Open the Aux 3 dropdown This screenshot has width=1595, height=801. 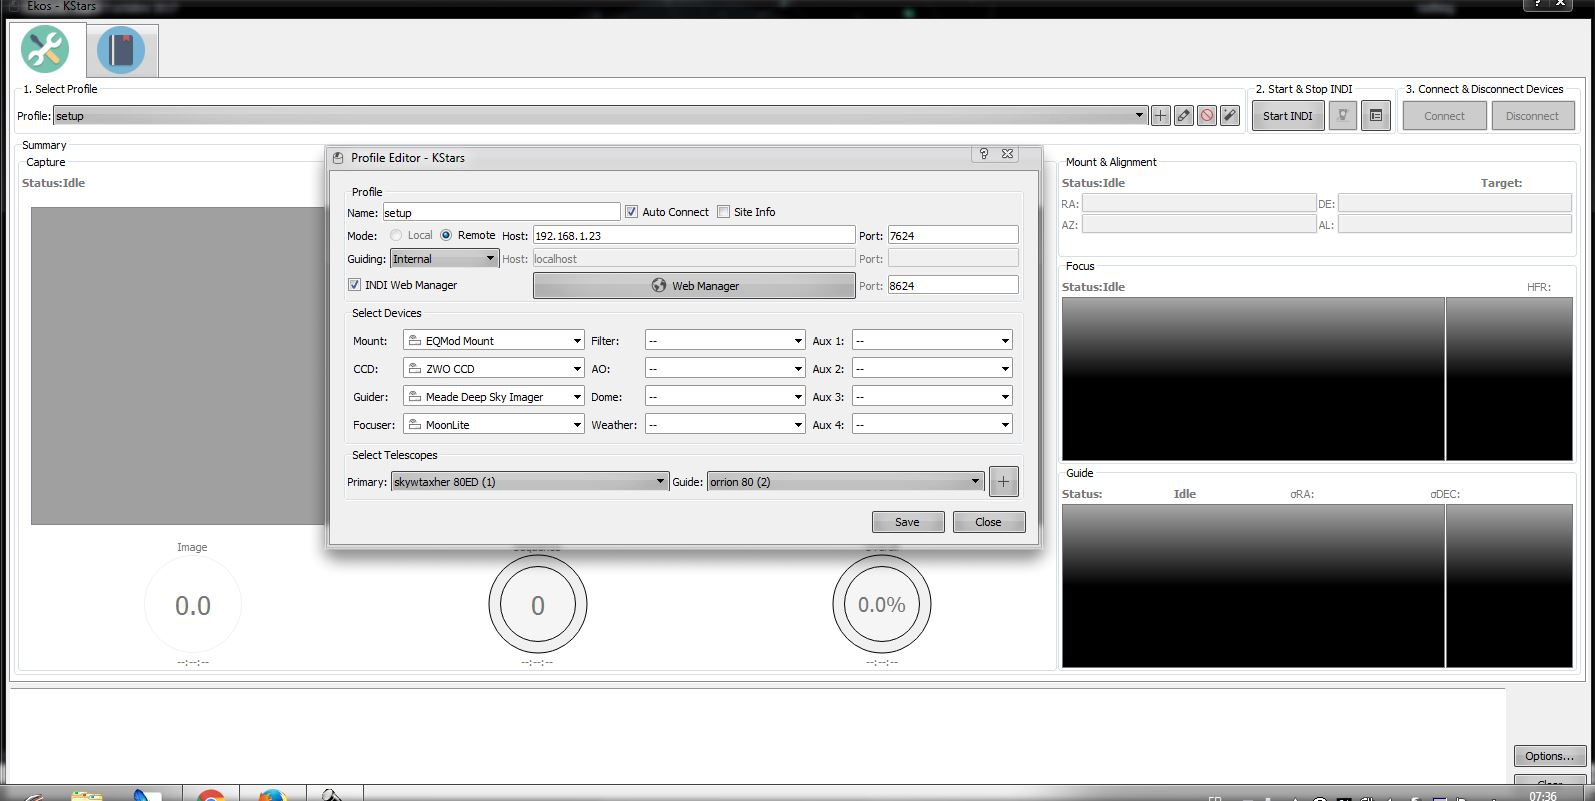pos(932,397)
